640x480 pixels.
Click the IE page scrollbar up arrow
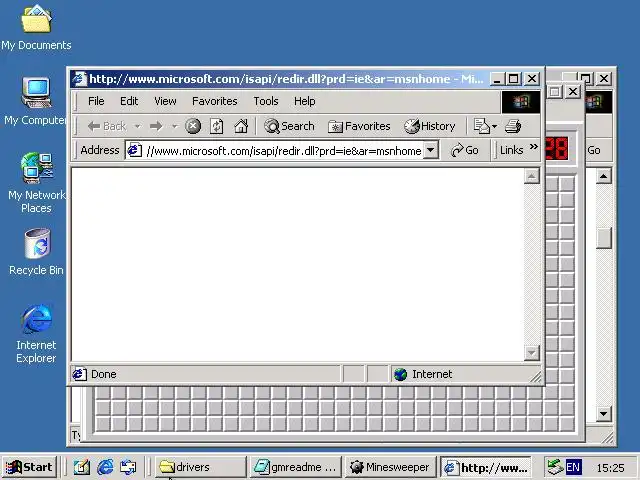point(531,176)
